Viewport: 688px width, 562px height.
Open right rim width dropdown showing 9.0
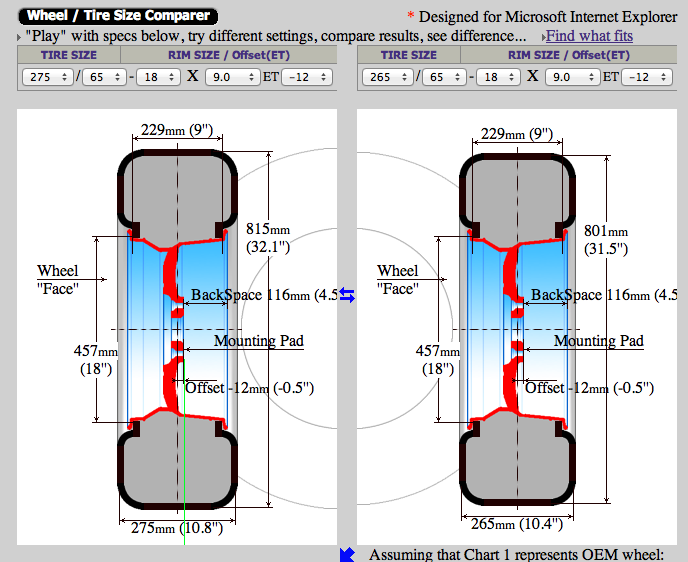click(573, 77)
